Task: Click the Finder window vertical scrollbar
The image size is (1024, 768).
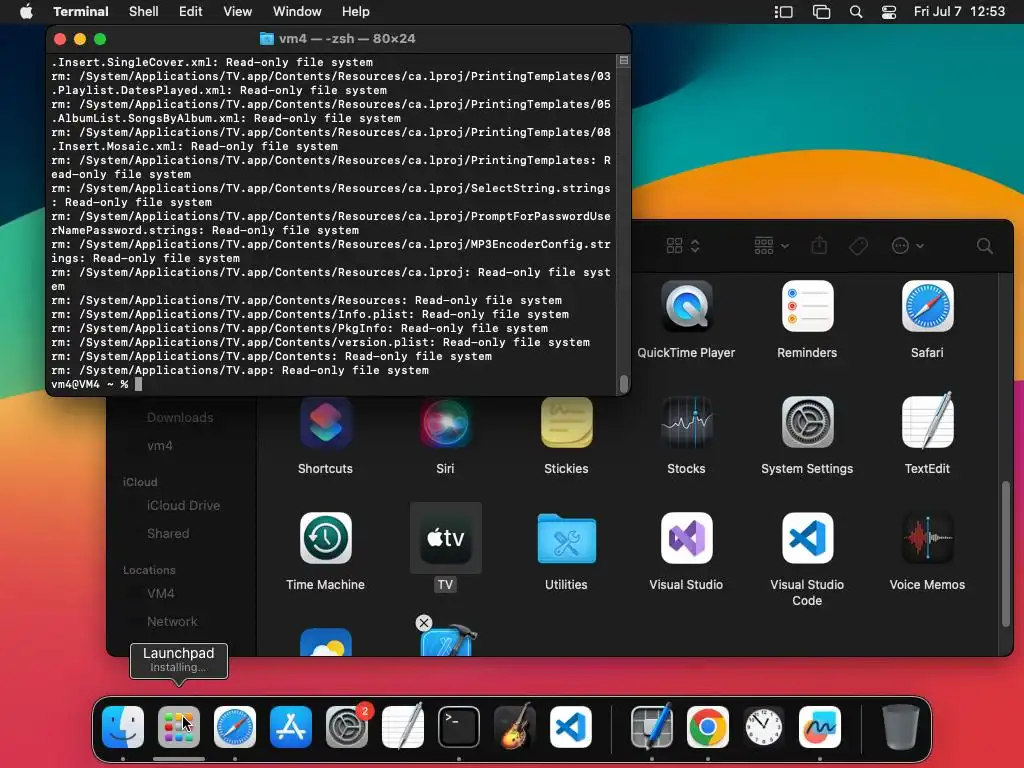Action: [1006, 554]
